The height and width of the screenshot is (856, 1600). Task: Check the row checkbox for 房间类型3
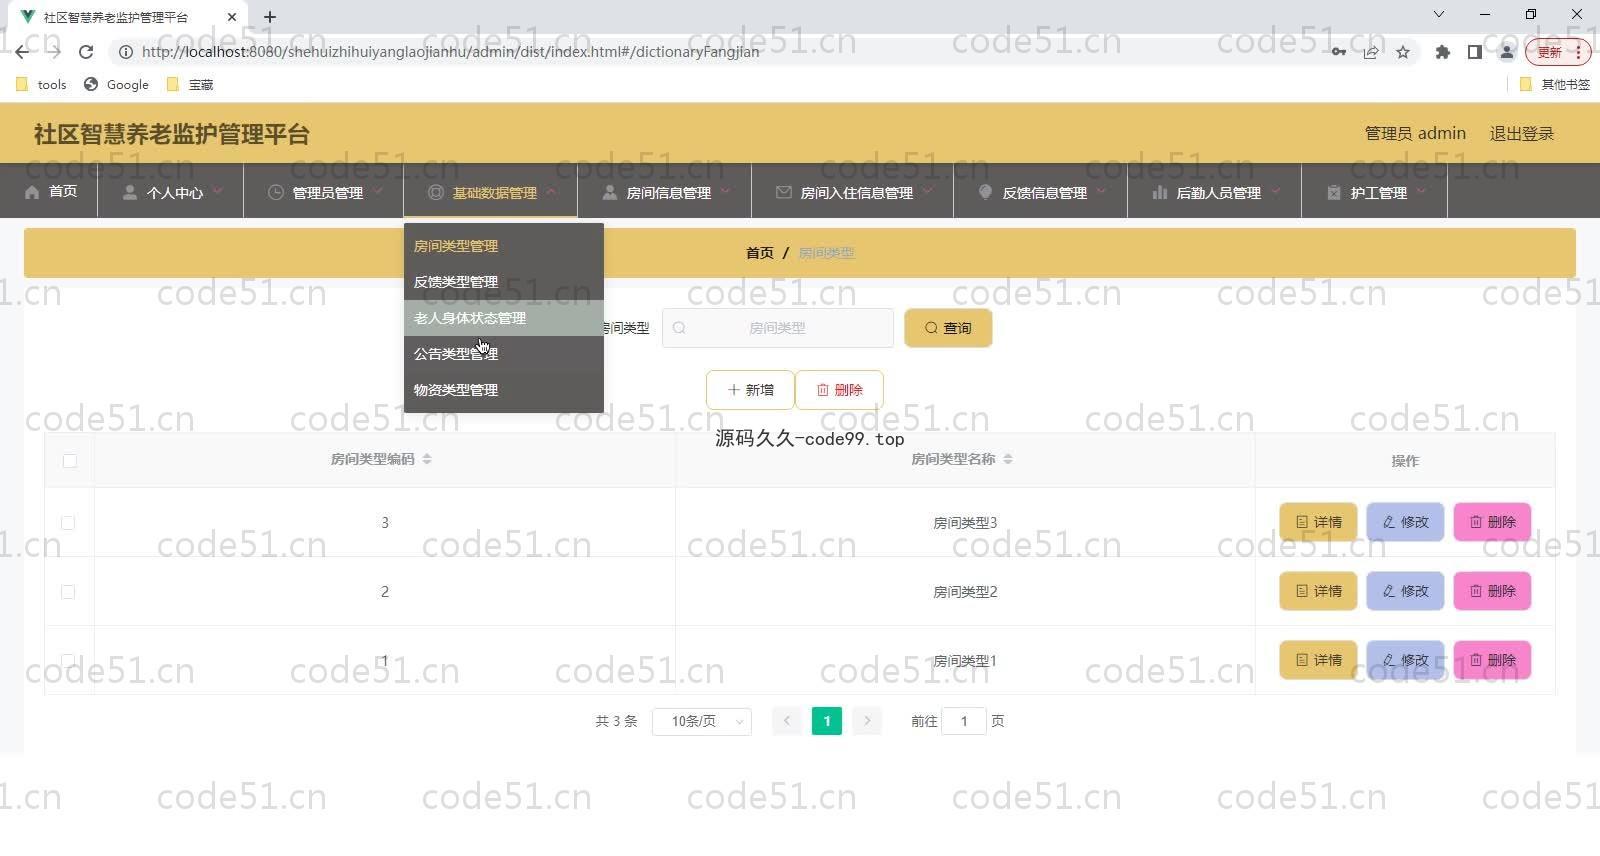click(68, 523)
